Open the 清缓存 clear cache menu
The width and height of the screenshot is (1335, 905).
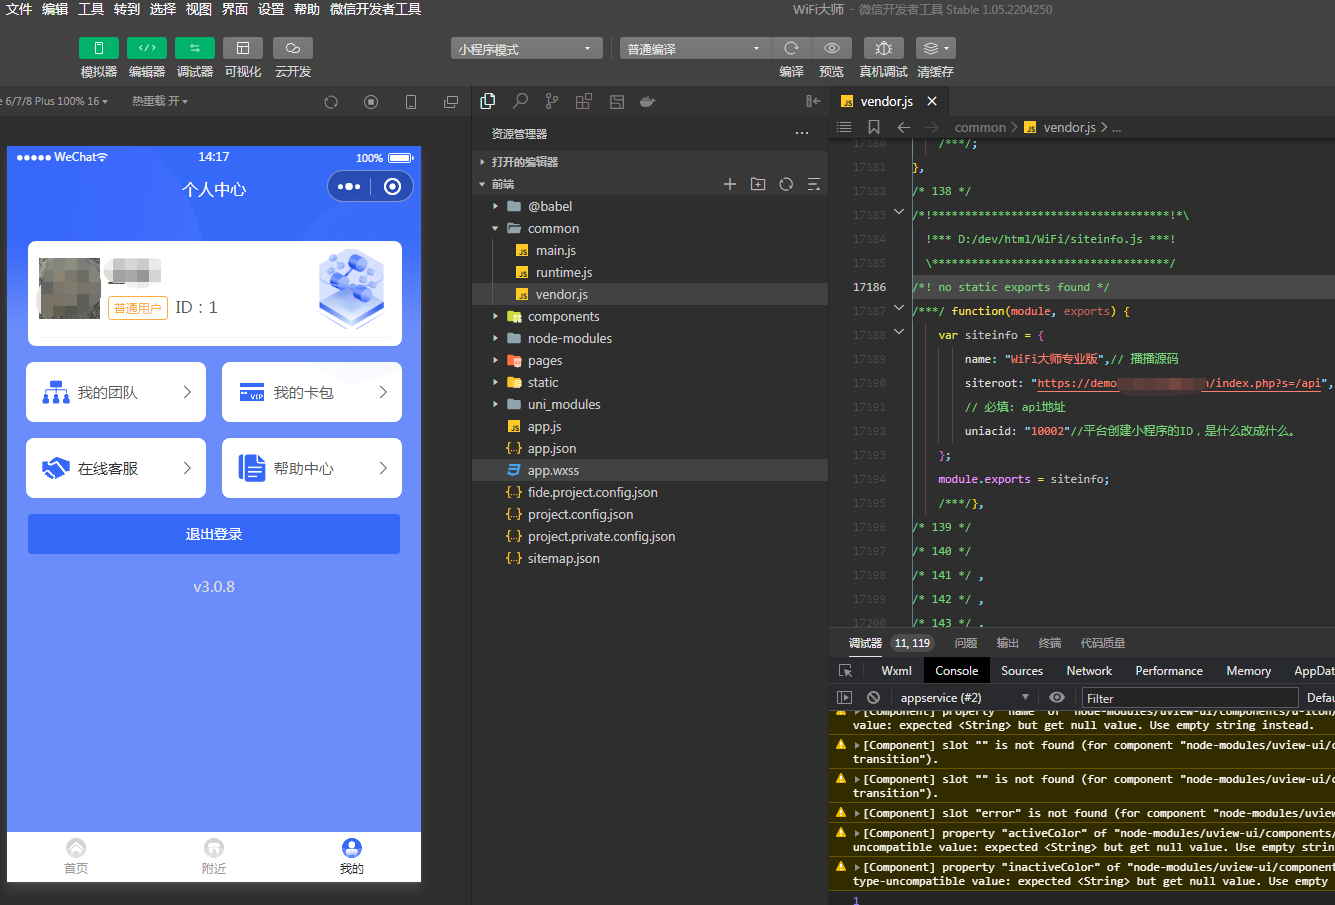coord(935,48)
